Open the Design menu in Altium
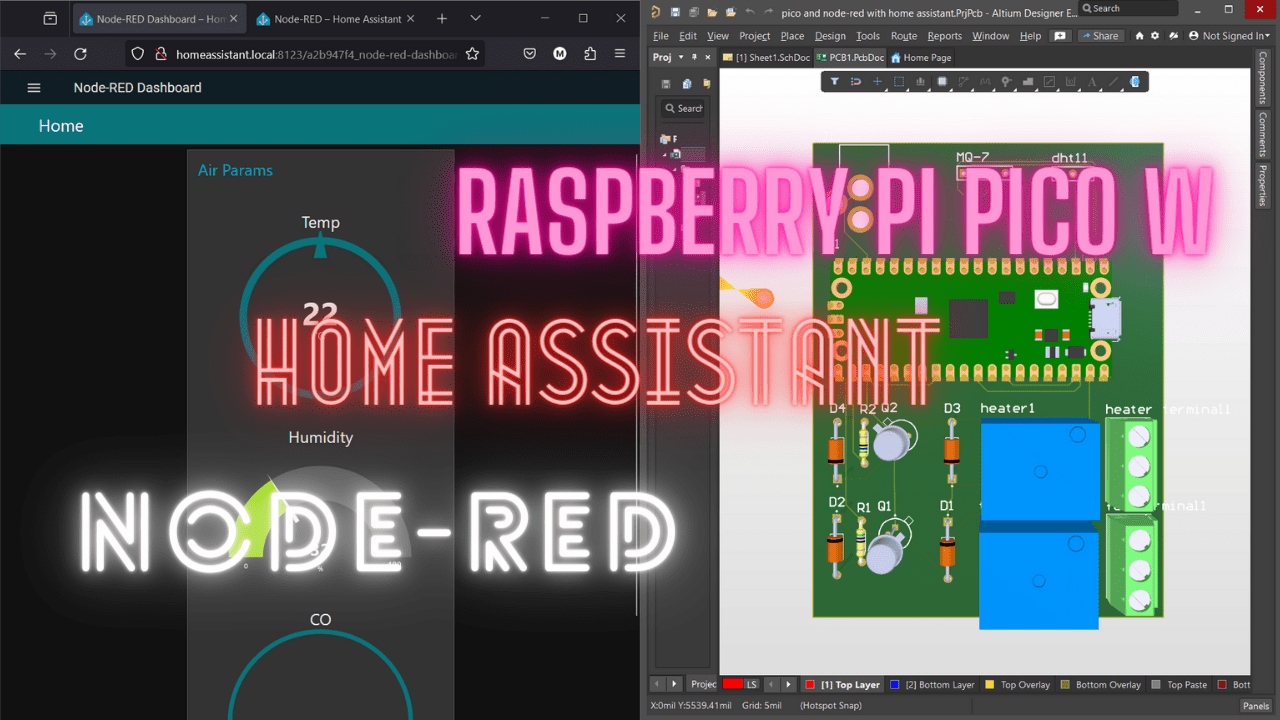Image resolution: width=1280 pixels, height=720 pixels. [x=831, y=36]
